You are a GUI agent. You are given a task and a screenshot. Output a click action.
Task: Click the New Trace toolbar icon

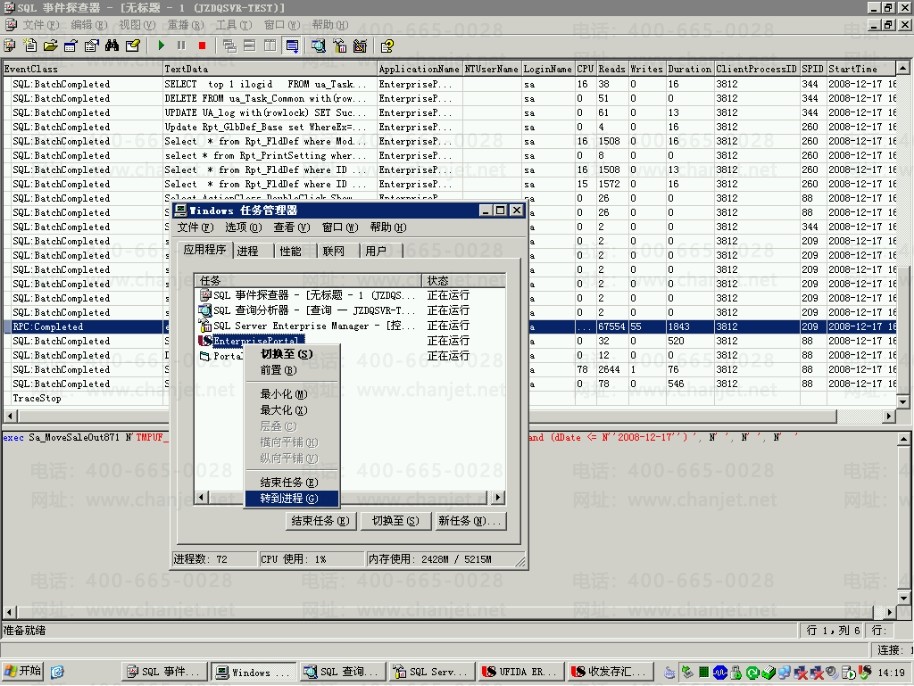click(x=30, y=45)
